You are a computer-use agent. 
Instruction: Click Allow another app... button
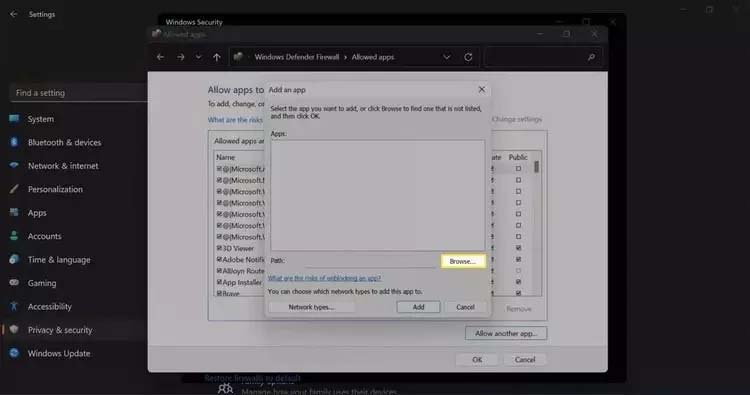pyautogui.click(x=506, y=333)
